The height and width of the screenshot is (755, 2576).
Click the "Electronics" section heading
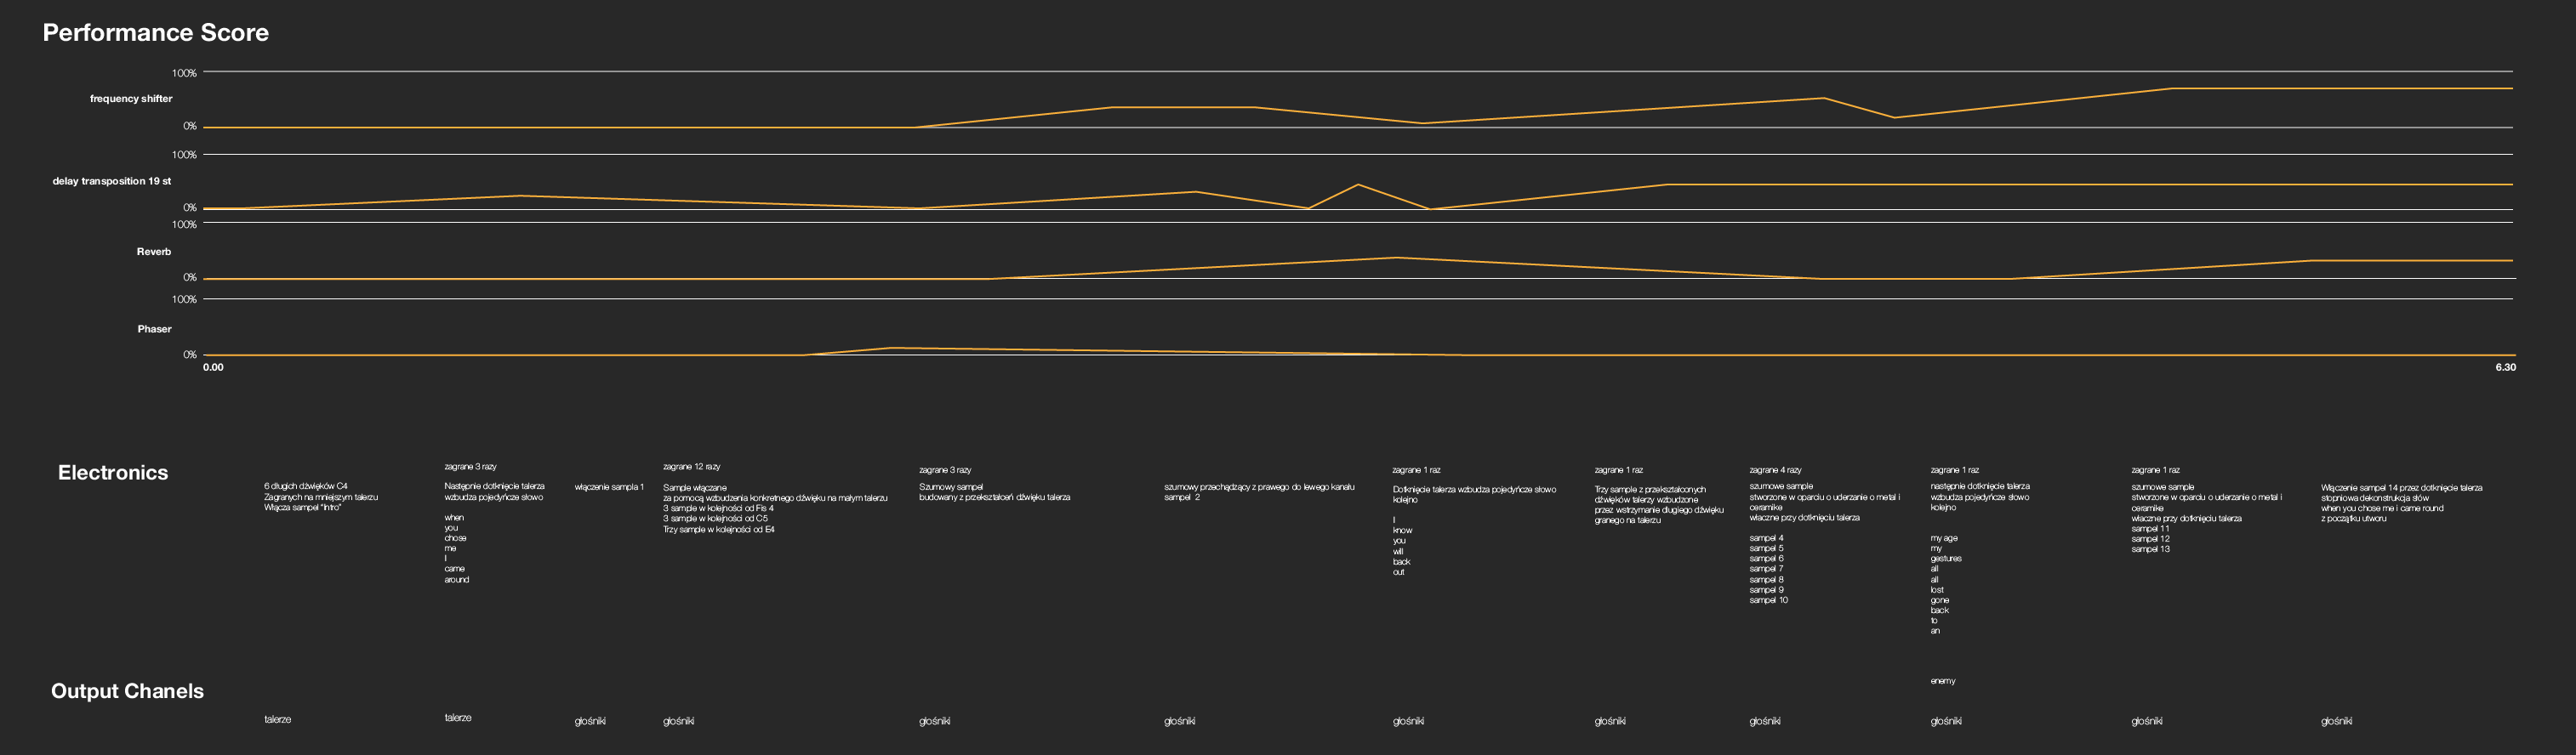(113, 473)
